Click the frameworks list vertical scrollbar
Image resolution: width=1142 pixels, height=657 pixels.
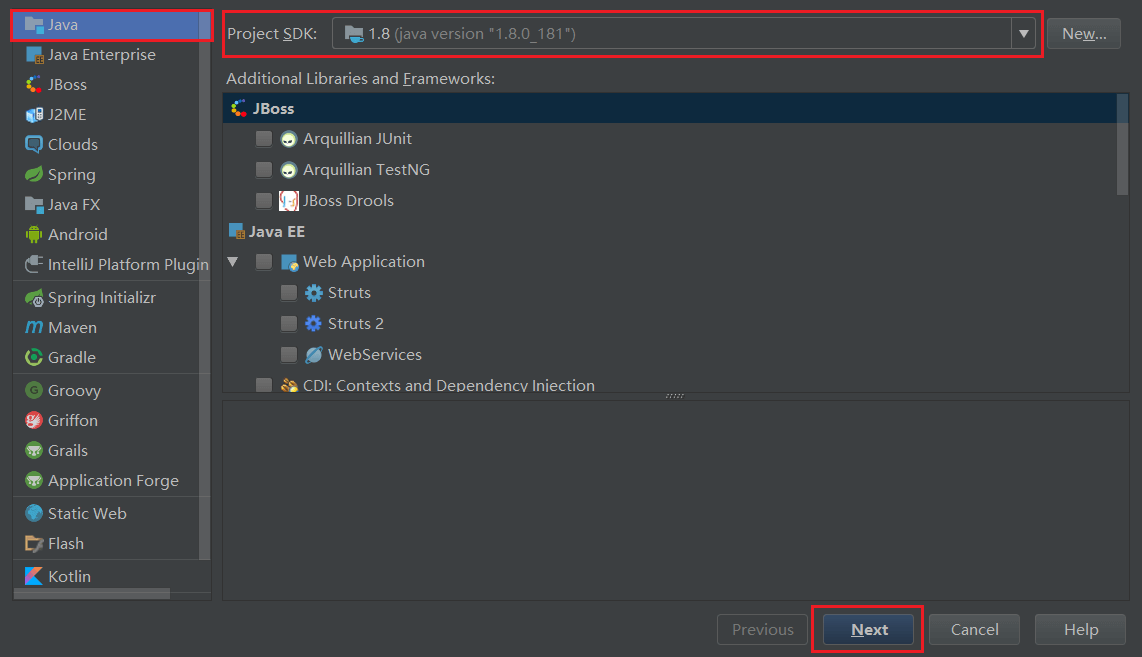pos(1122,146)
